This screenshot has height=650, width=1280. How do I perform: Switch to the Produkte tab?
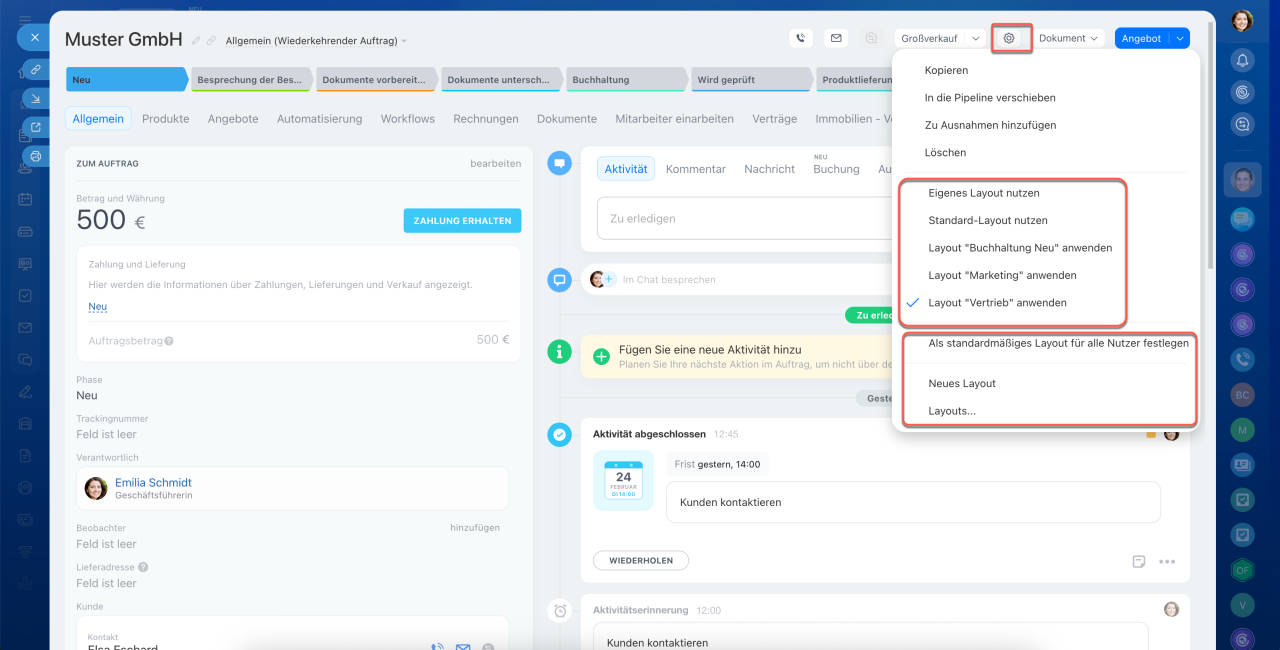(x=165, y=118)
